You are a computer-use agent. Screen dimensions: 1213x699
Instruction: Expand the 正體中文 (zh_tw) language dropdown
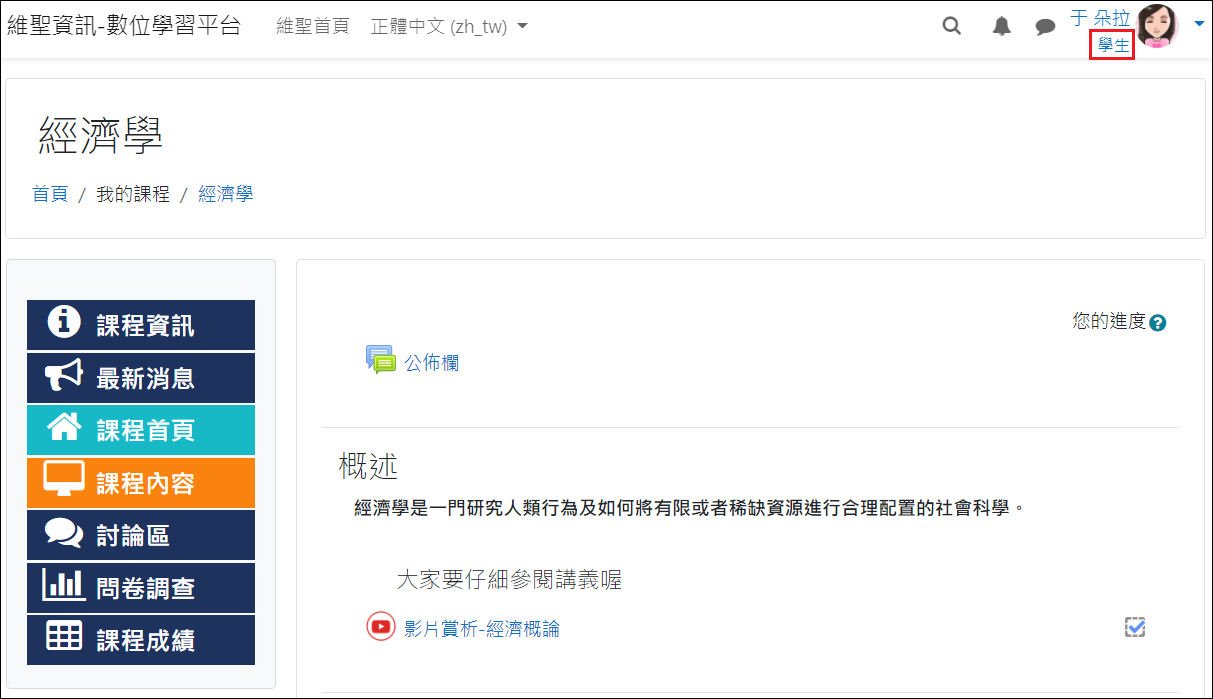(x=449, y=27)
